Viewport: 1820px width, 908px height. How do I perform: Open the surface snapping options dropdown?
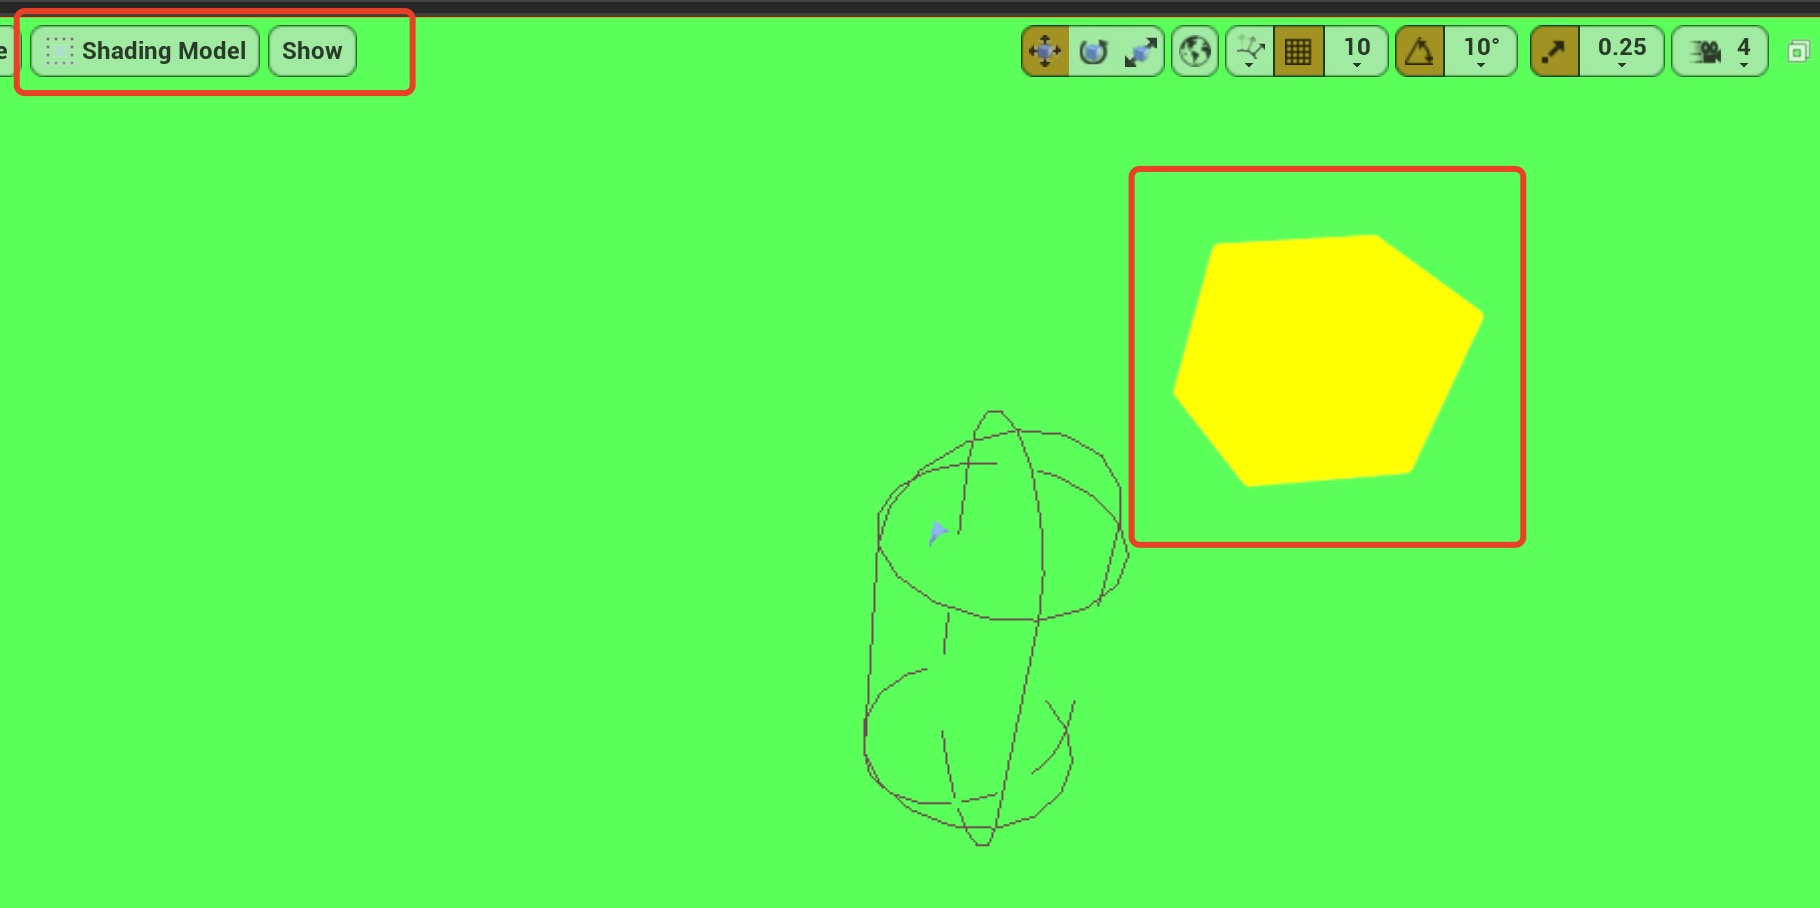(1250, 51)
